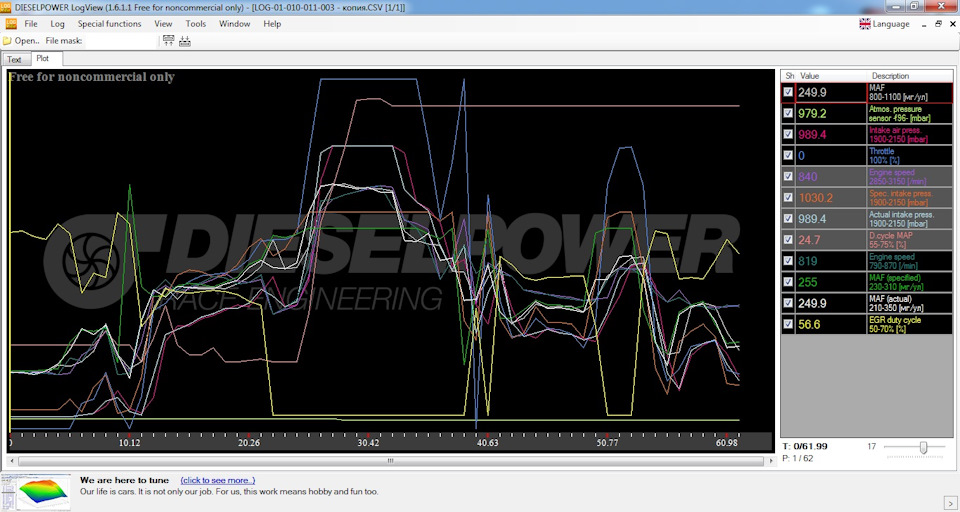Click the horizontal plot scrollbar thumb
Viewport: 960px width, 512px height.
coord(391,461)
